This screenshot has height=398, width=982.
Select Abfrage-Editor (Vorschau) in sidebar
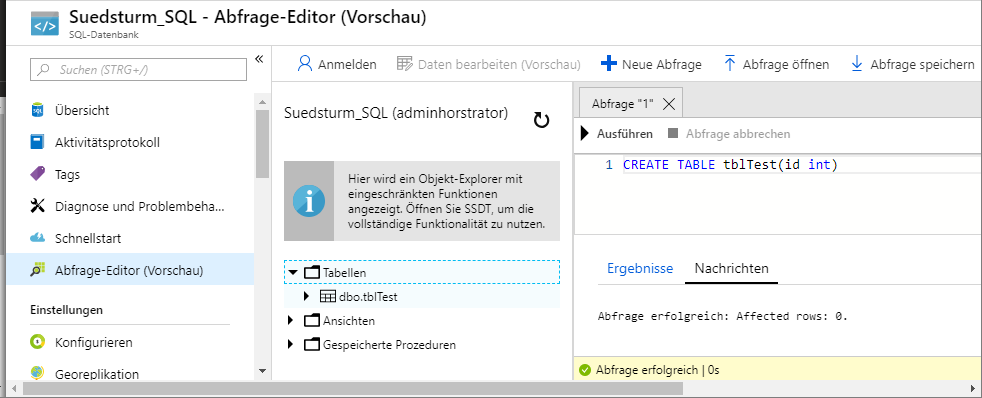point(129,271)
